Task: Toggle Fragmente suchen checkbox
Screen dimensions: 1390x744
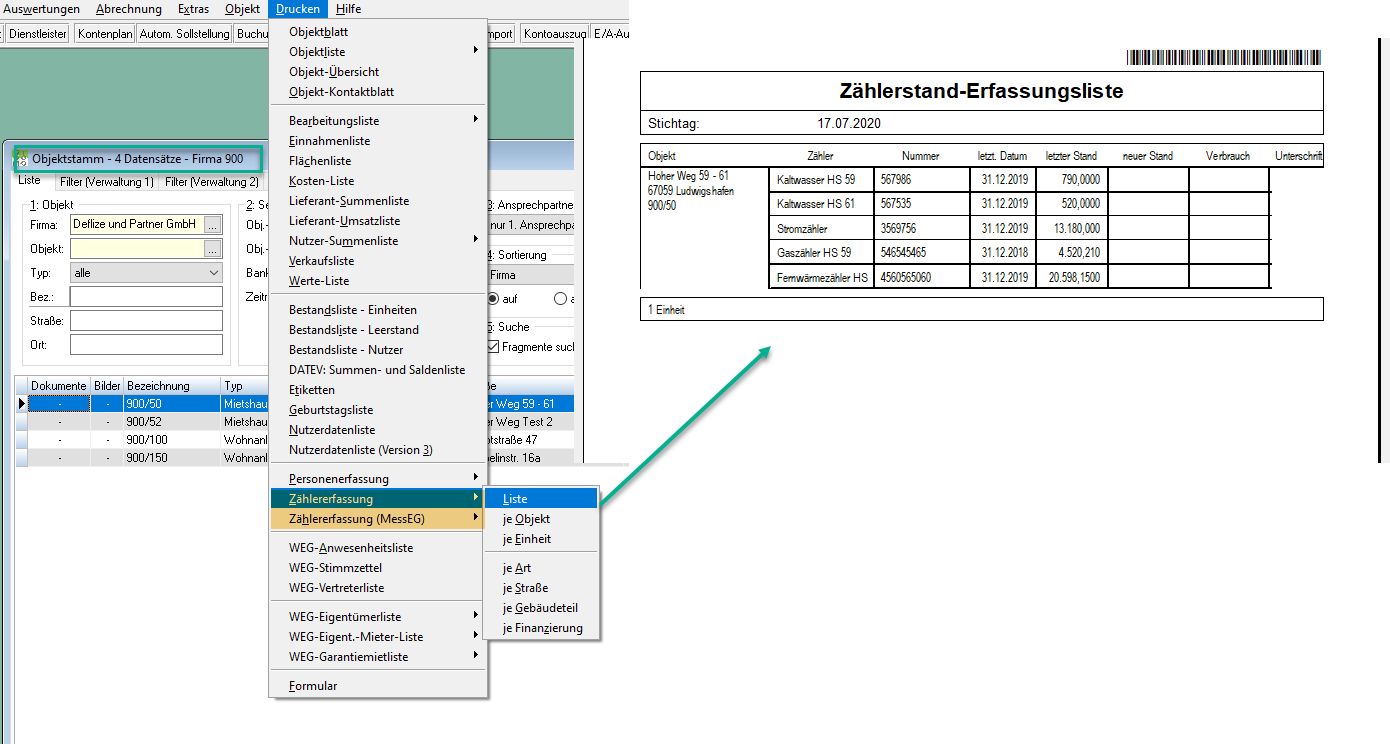Action: tap(493, 346)
